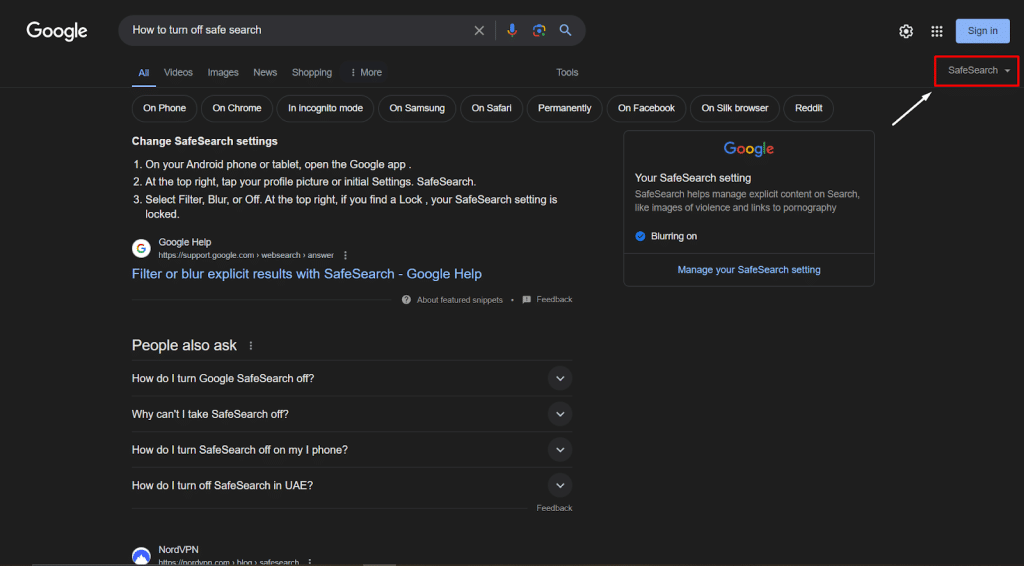Screen dimensions: 1024x566
Task: Open Google Lens image search icon
Action: tap(539, 30)
